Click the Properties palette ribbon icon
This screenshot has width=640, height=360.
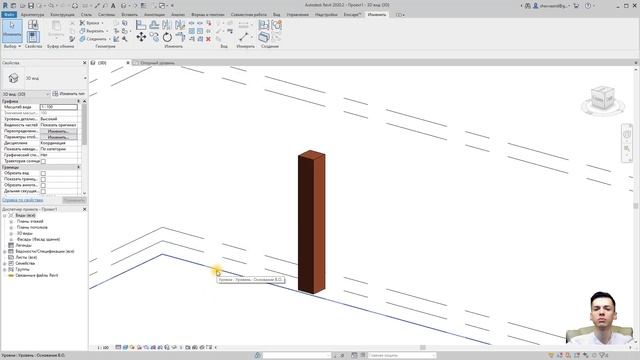pyautogui.click(x=33, y=37)
